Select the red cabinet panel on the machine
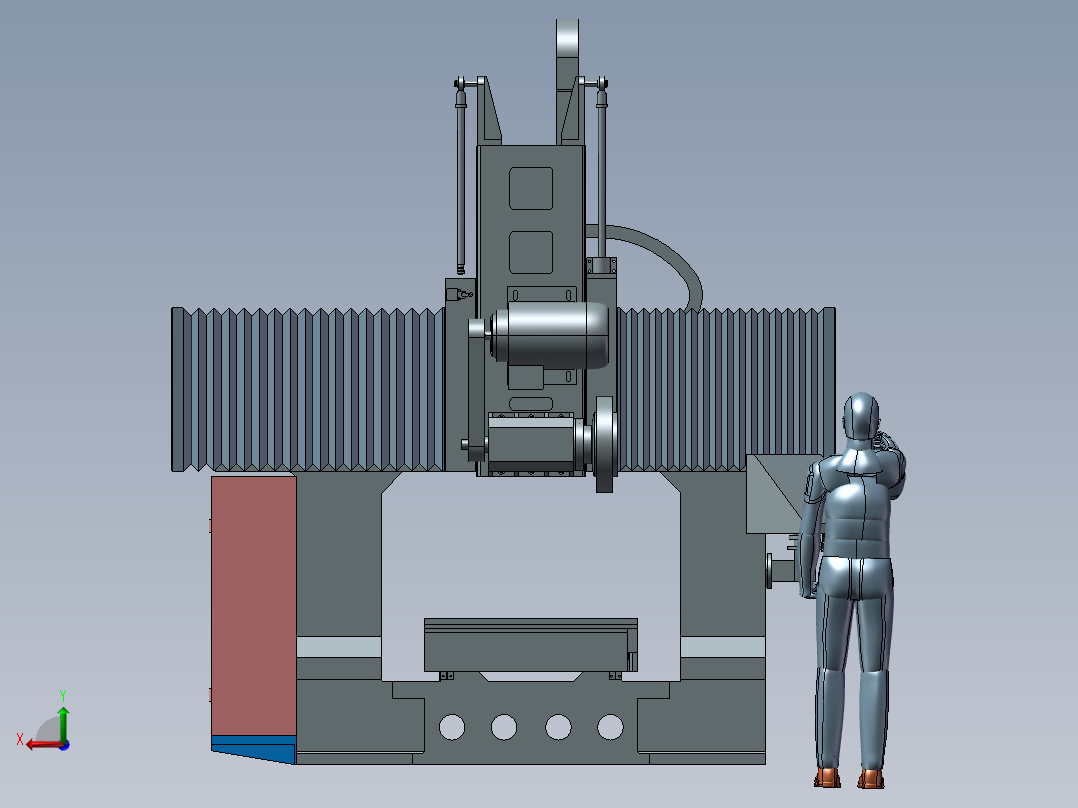Viewport: 1078px width, 808px height. point(254,606)
